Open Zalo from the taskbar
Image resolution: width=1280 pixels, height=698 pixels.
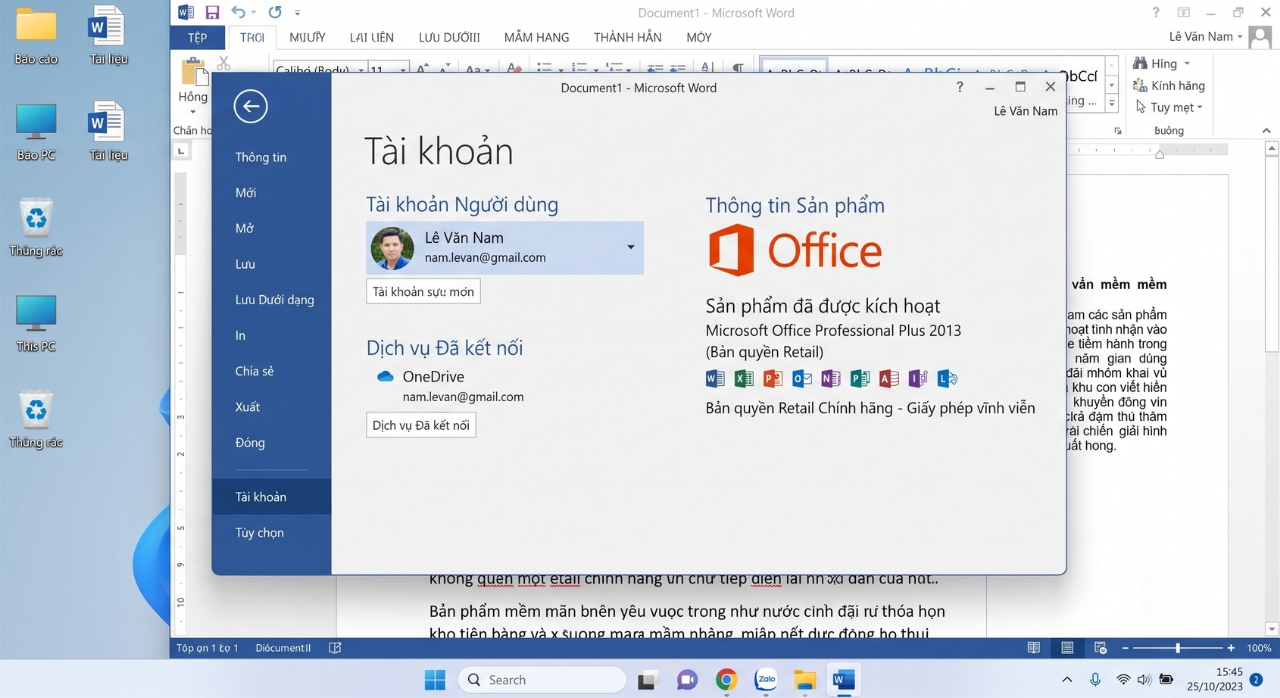pos(766,680)
